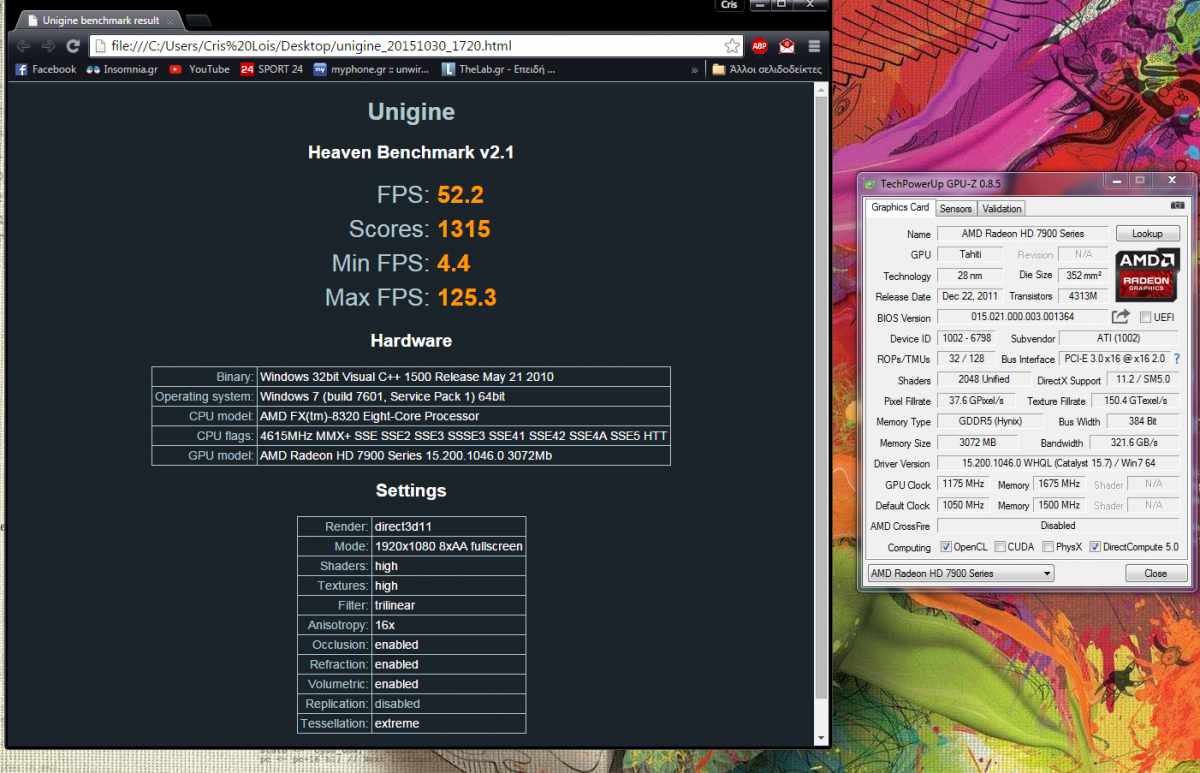1200x773 pixels.
Task: Open the SPORT 24 bookmark
Action: [272, 70]
